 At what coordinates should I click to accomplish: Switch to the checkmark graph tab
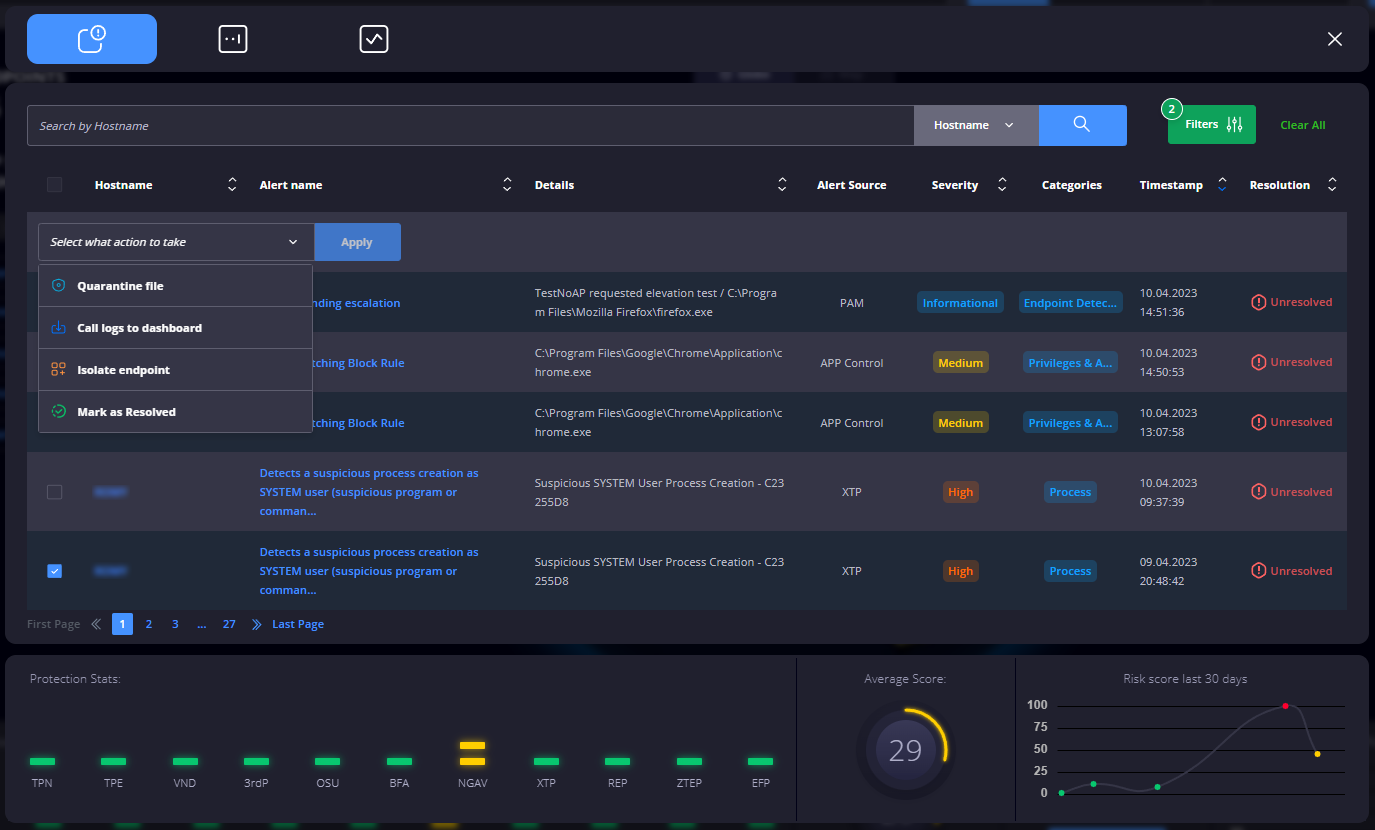pyautogui.click(x=374, y=39)
